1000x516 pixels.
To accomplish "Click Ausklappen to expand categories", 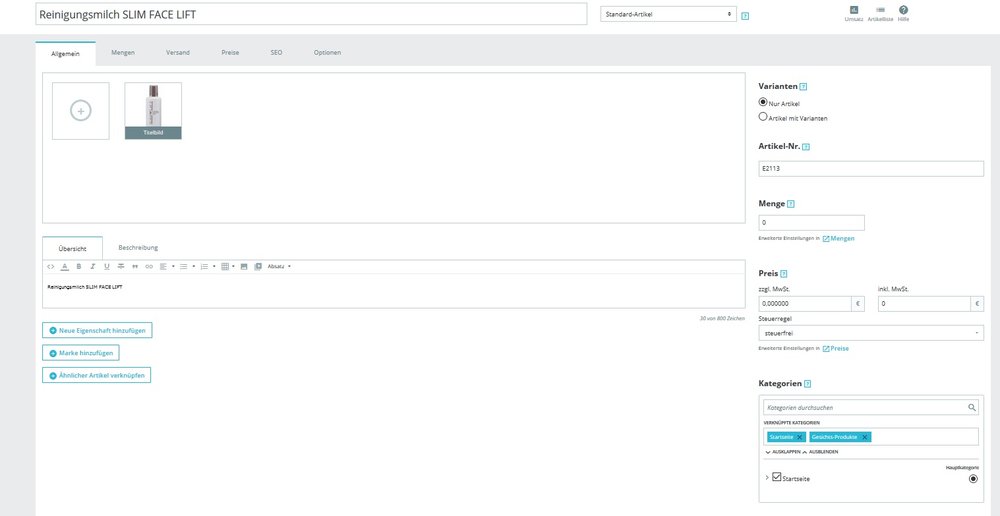I will pyautogui.click(x=783, y=452).
